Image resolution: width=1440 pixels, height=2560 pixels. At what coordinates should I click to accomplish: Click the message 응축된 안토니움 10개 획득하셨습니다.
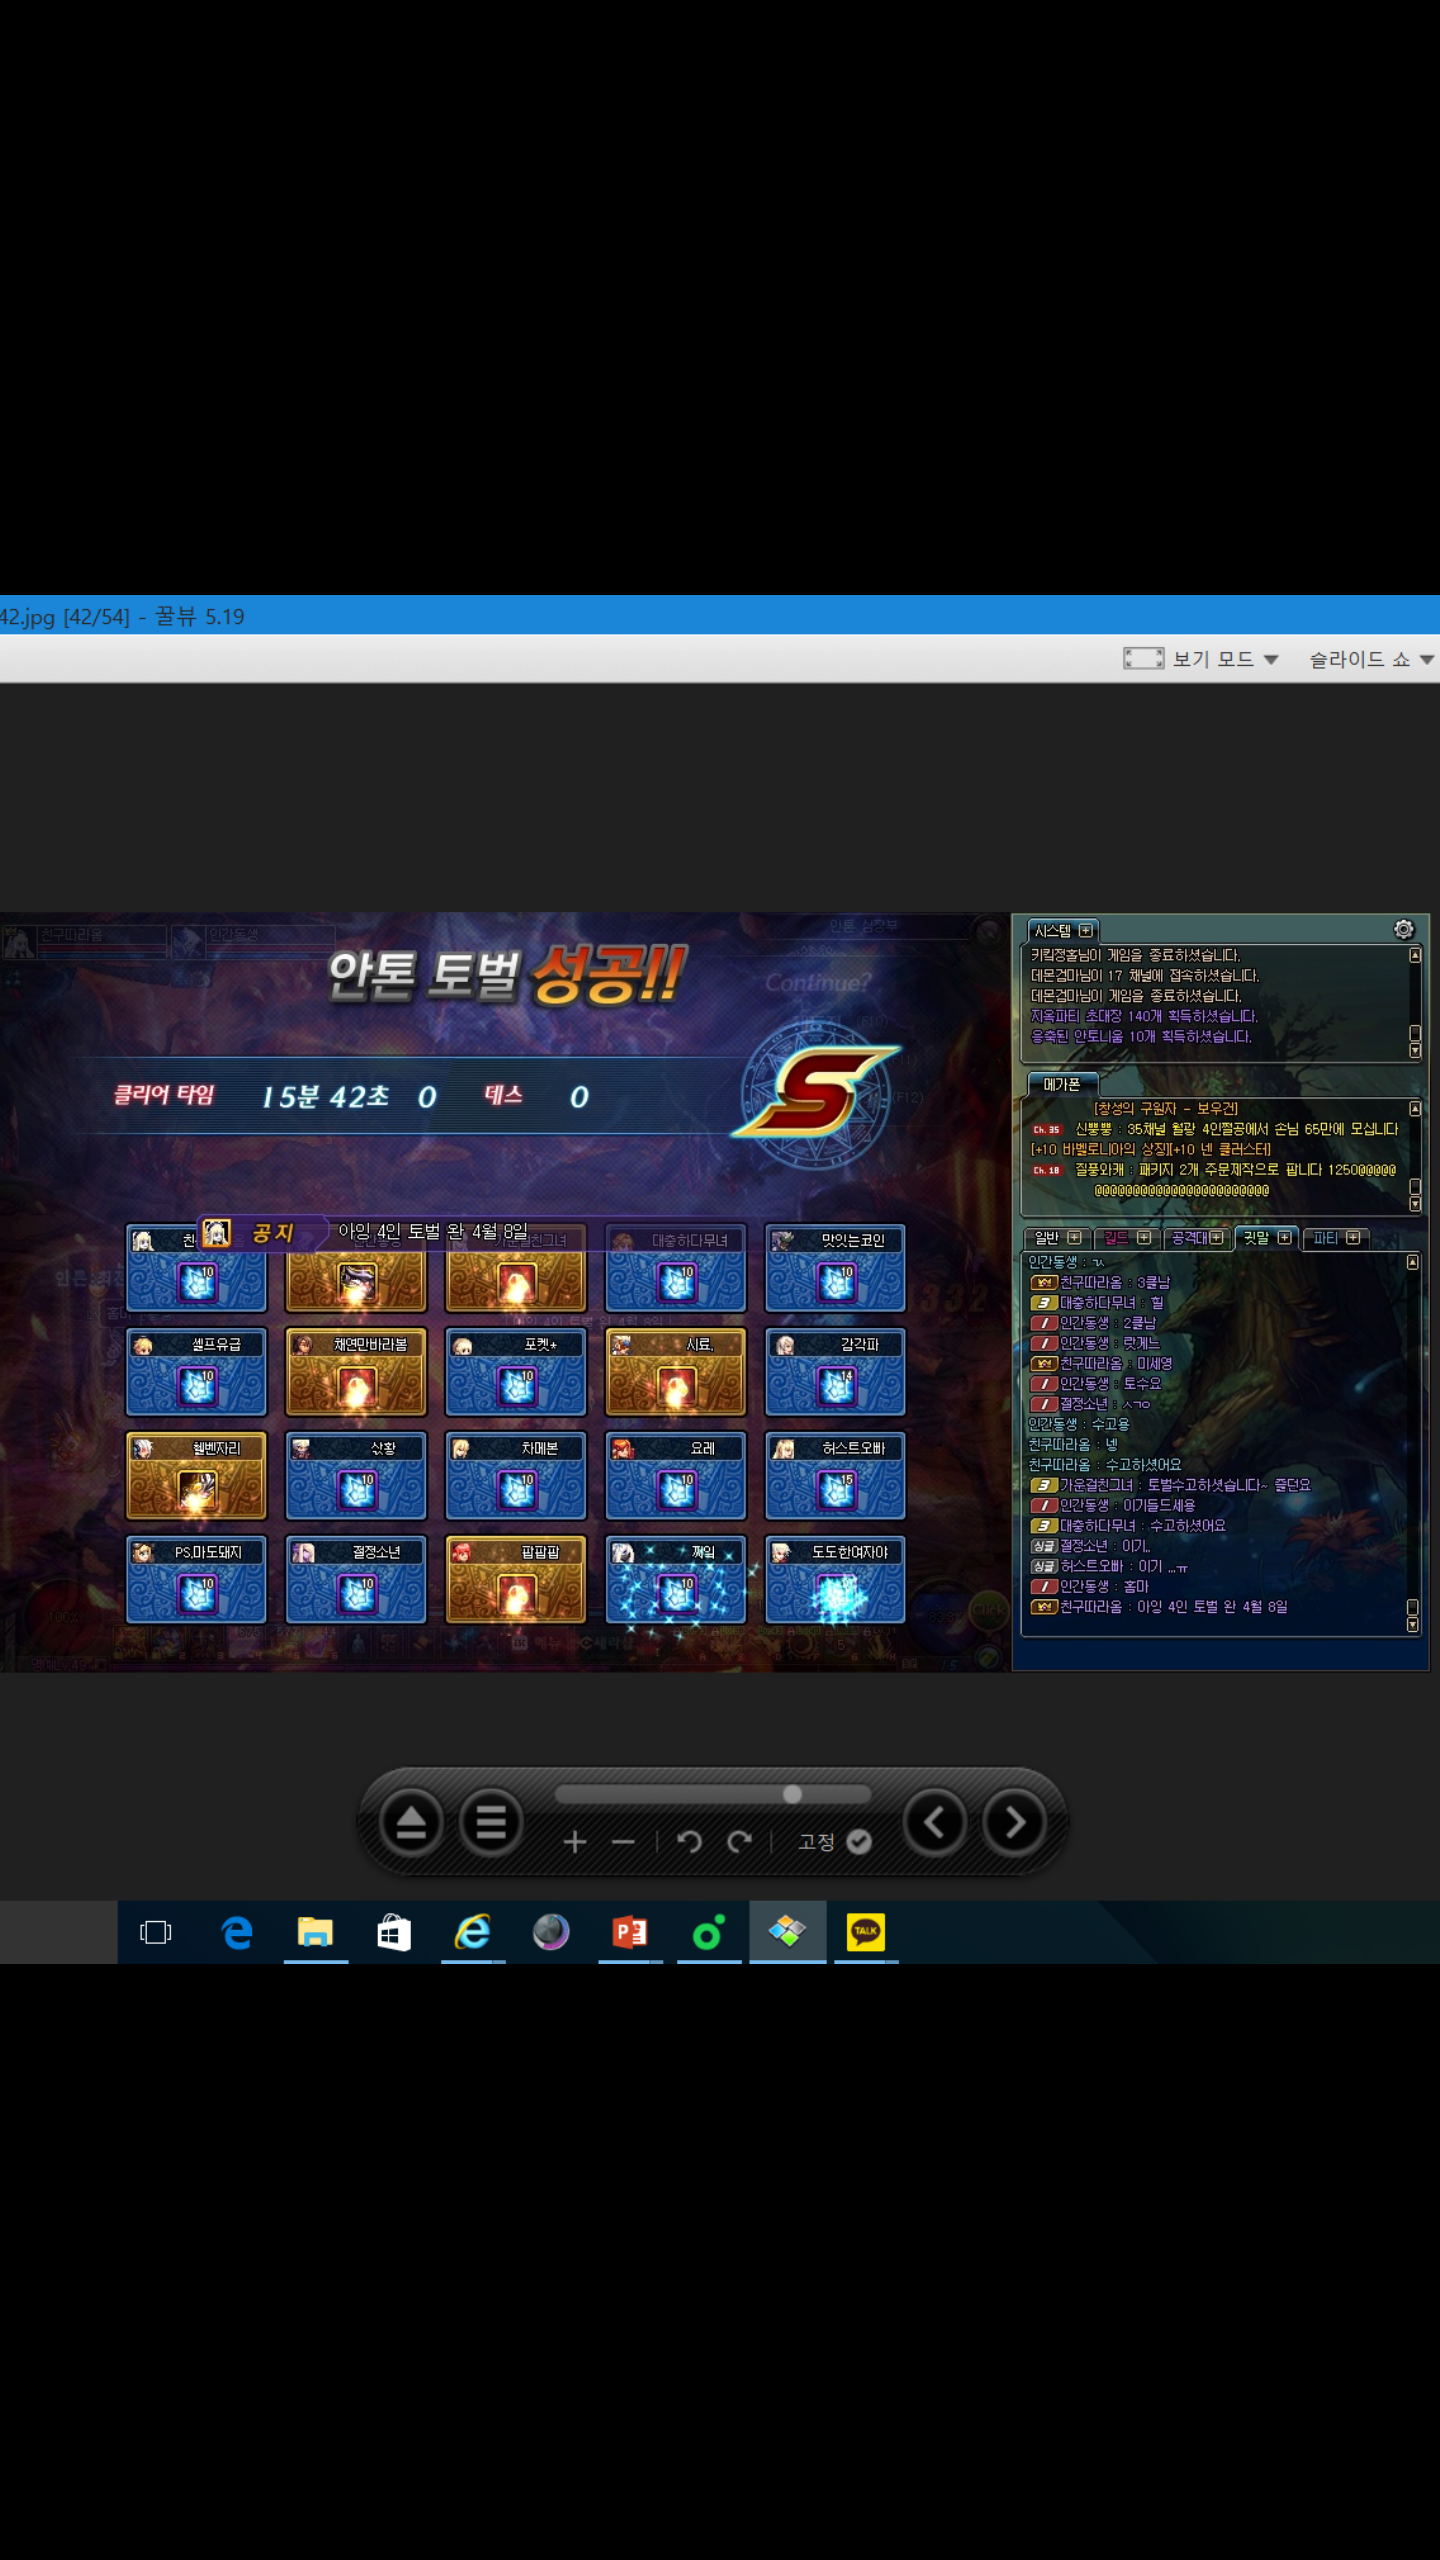tap(1141, 1036)
